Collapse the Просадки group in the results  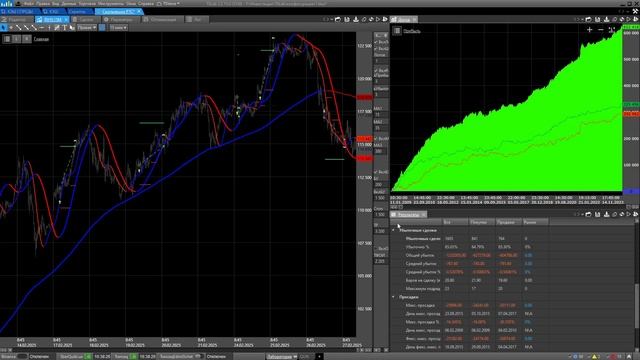393,297
